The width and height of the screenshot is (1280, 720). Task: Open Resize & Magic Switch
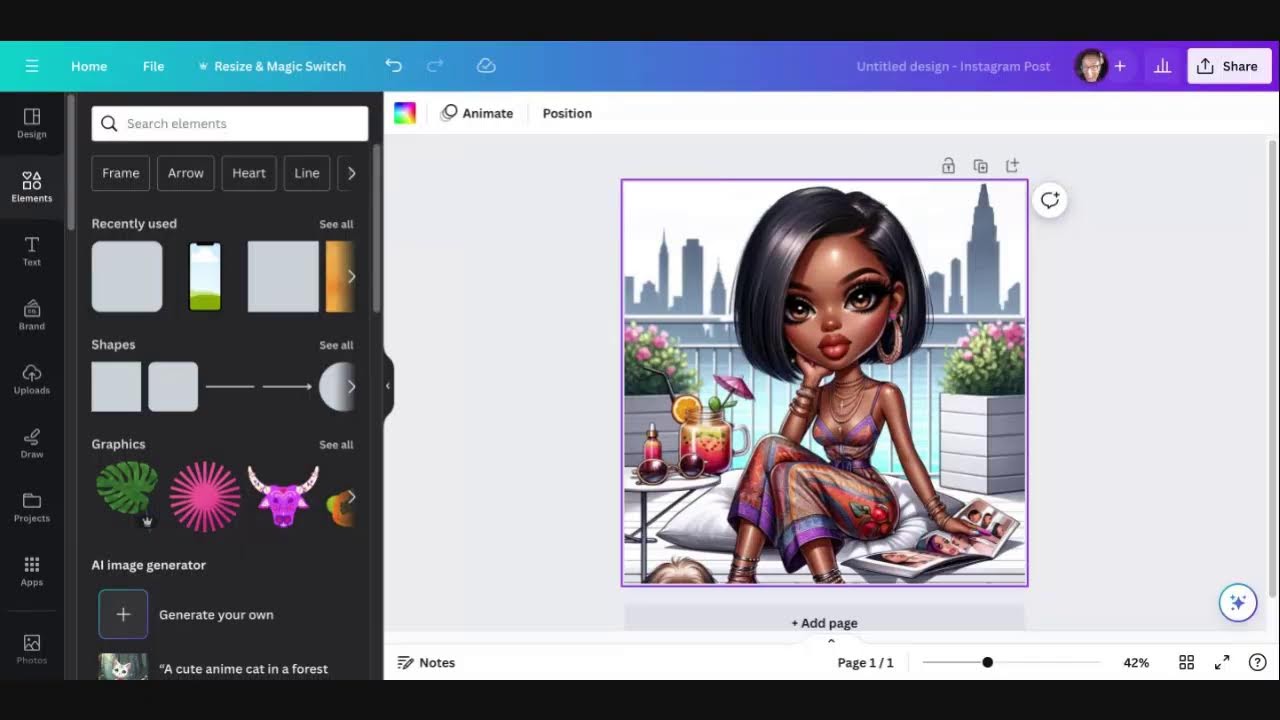[x=272, y=66]
